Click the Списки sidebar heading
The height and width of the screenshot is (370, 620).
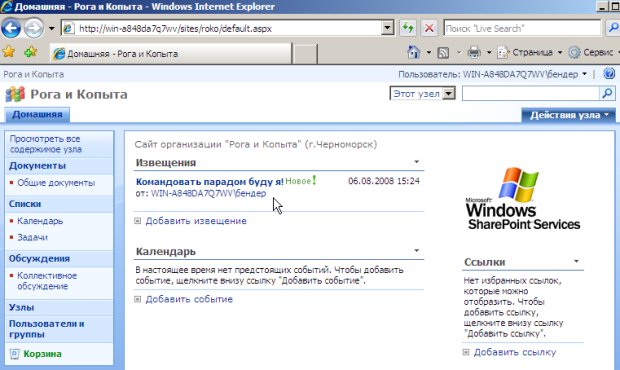[25, 204]
